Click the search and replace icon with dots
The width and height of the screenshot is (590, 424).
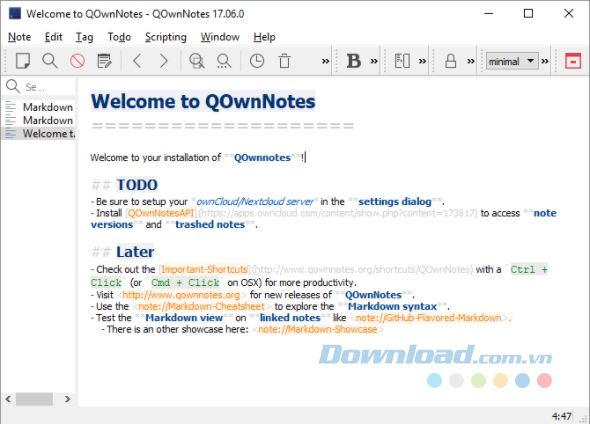point(224,61)
